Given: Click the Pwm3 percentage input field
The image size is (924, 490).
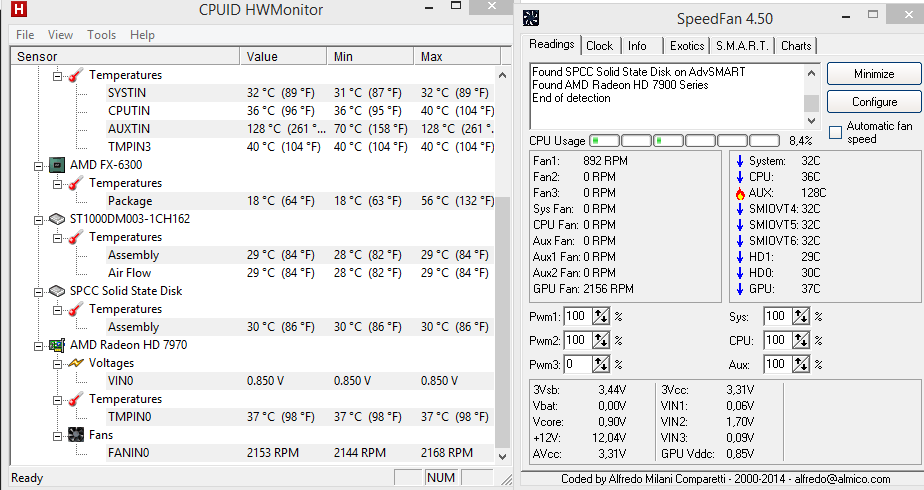Looking at the screenshot, I should click(x=578, y=365).
